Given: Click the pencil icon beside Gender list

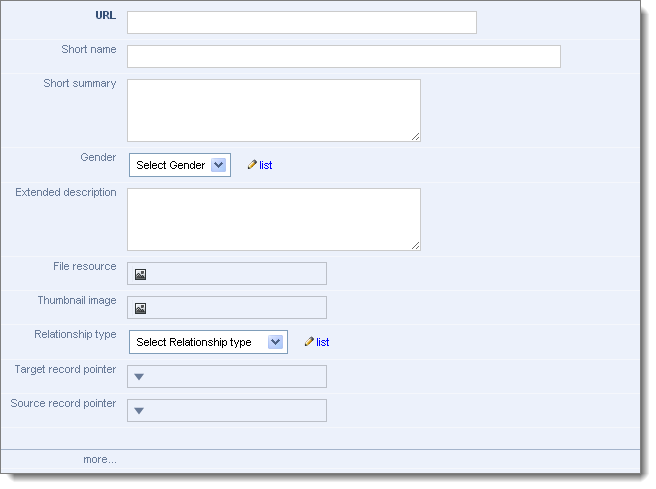Looking at the screenshot, I should [x=252, y=164].
